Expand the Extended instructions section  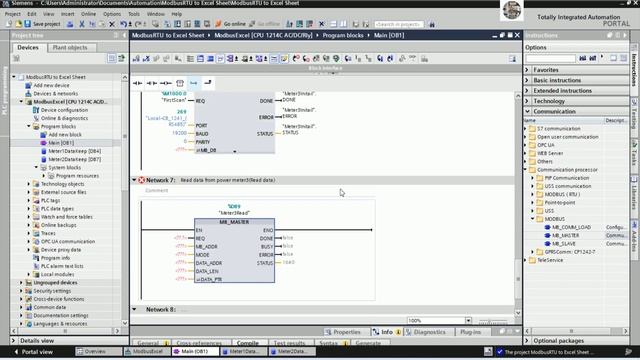[x=527, y=91]
